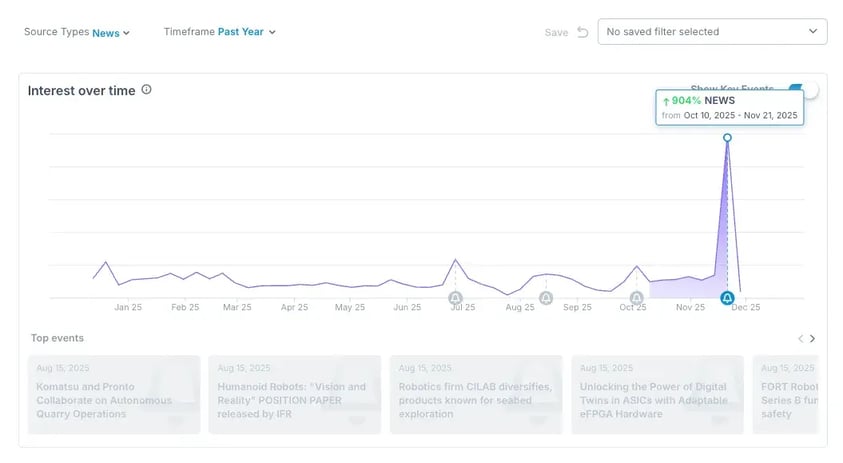Open the Komatsu and Pronto Collaborate event card
This screenshot has width=843, height=463.
click(x=114, y=394)
